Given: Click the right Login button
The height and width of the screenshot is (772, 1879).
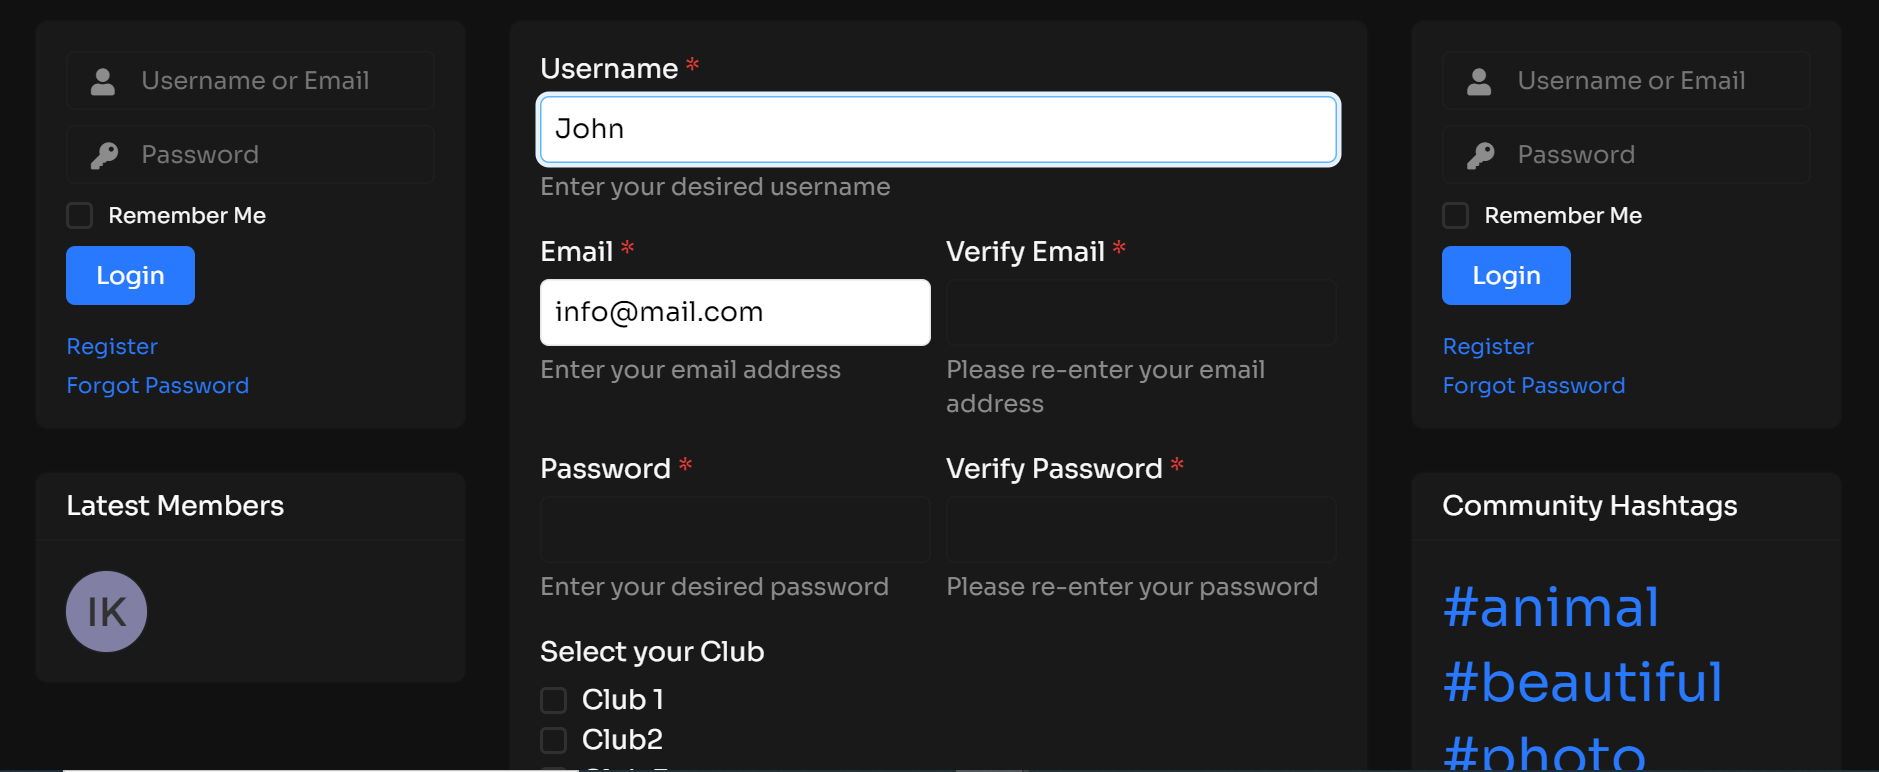Looking at the screenshot, I should point(1506,275).
